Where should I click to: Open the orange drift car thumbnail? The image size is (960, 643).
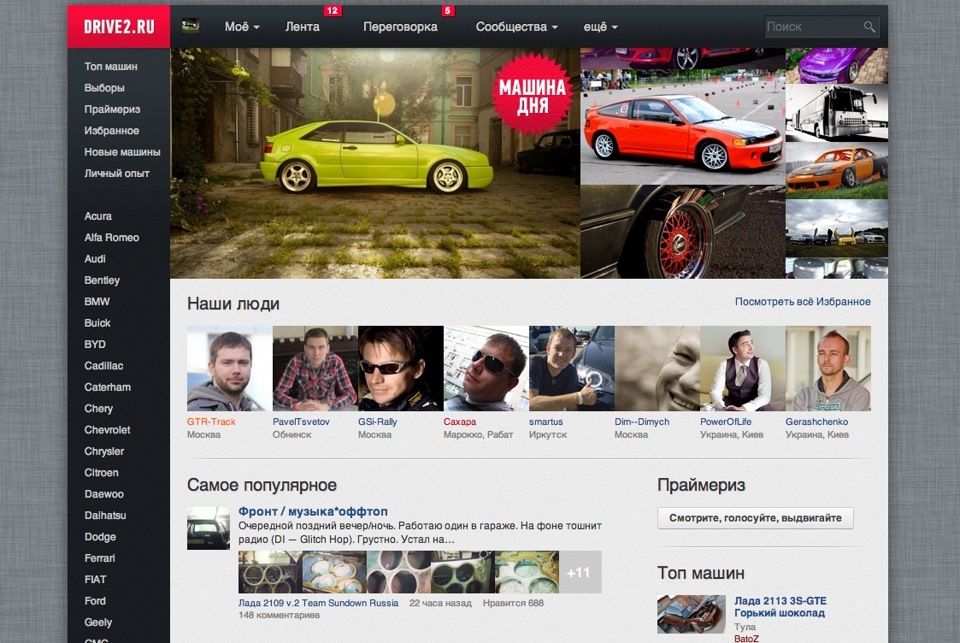click(836, 171)
